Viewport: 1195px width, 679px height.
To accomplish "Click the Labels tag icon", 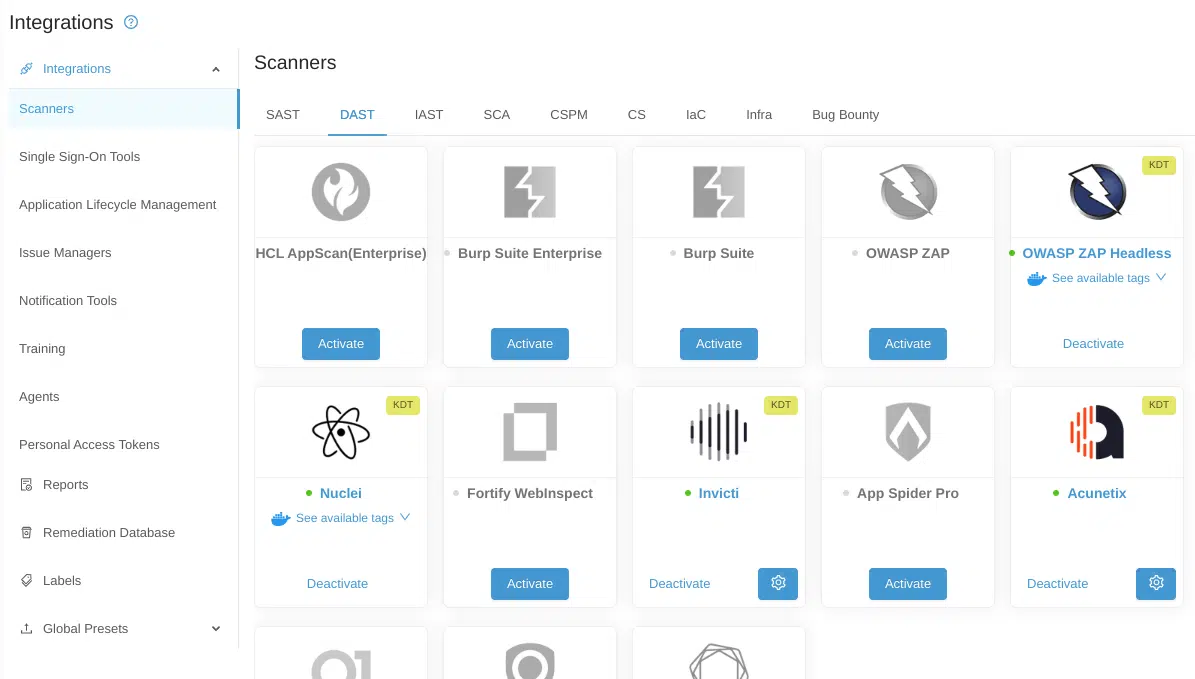I will tap(26, 581).
